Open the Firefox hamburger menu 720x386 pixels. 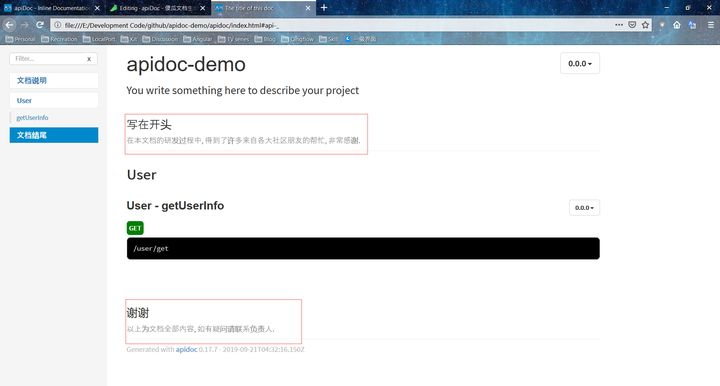point(710,25)
